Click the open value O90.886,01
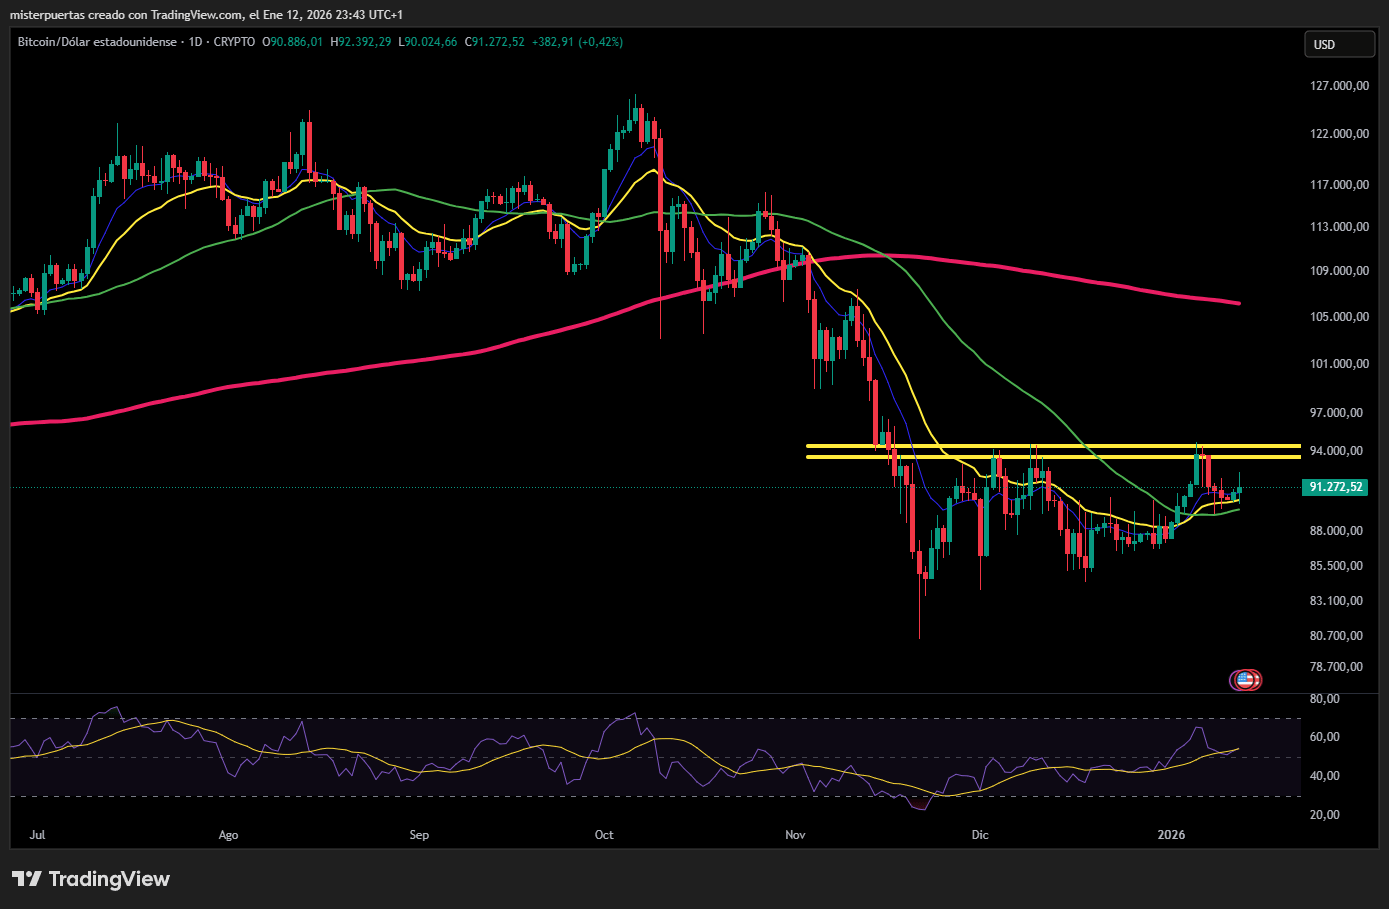The width and height of the screenshot is (1389, 909). (292, 42)
